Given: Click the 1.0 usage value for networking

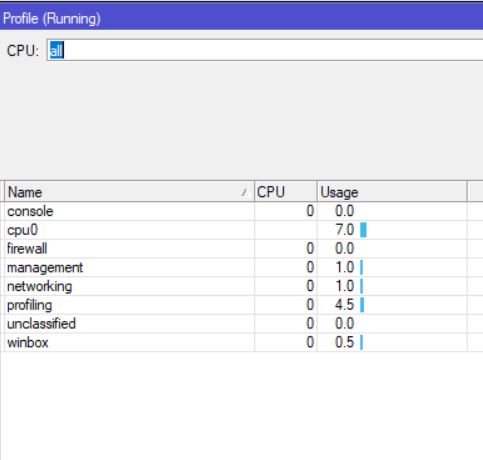Looking at the screenshot, I should [x=345, y=286].
